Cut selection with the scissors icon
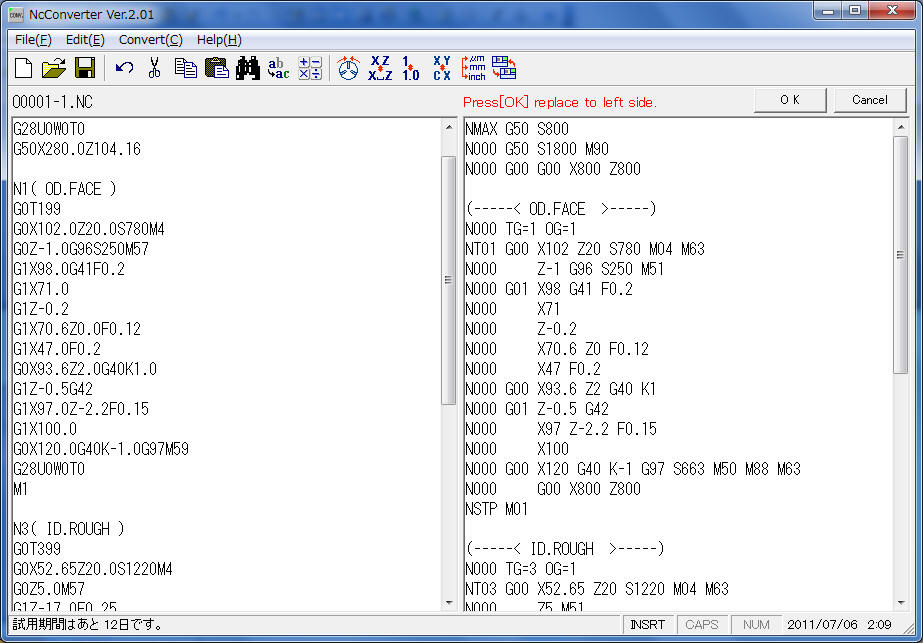923x643 pixels. click(x=154, y=68)
